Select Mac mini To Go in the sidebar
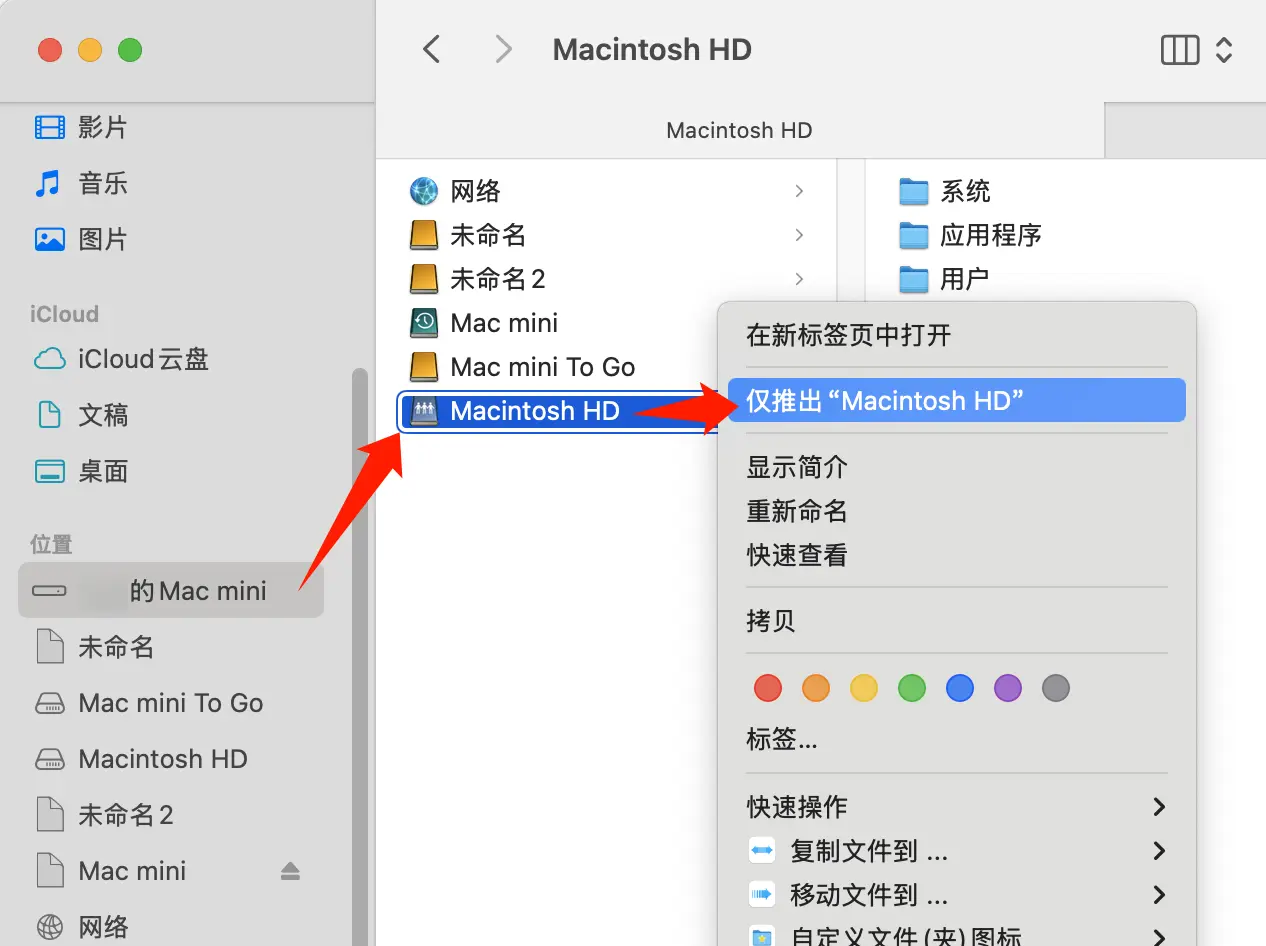The width and height of the screenshot is (1266, 946). [x=148, y=703]
